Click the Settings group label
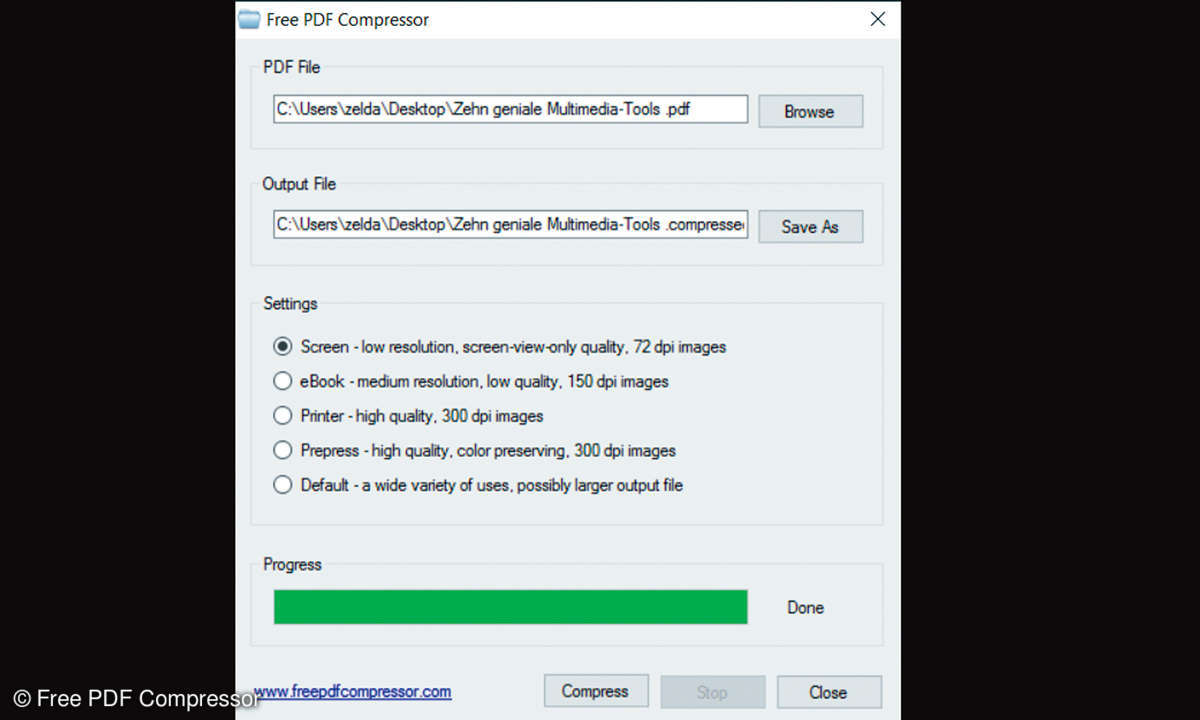This screenshot has height=720, width=1200. click(x=290, y=303)
